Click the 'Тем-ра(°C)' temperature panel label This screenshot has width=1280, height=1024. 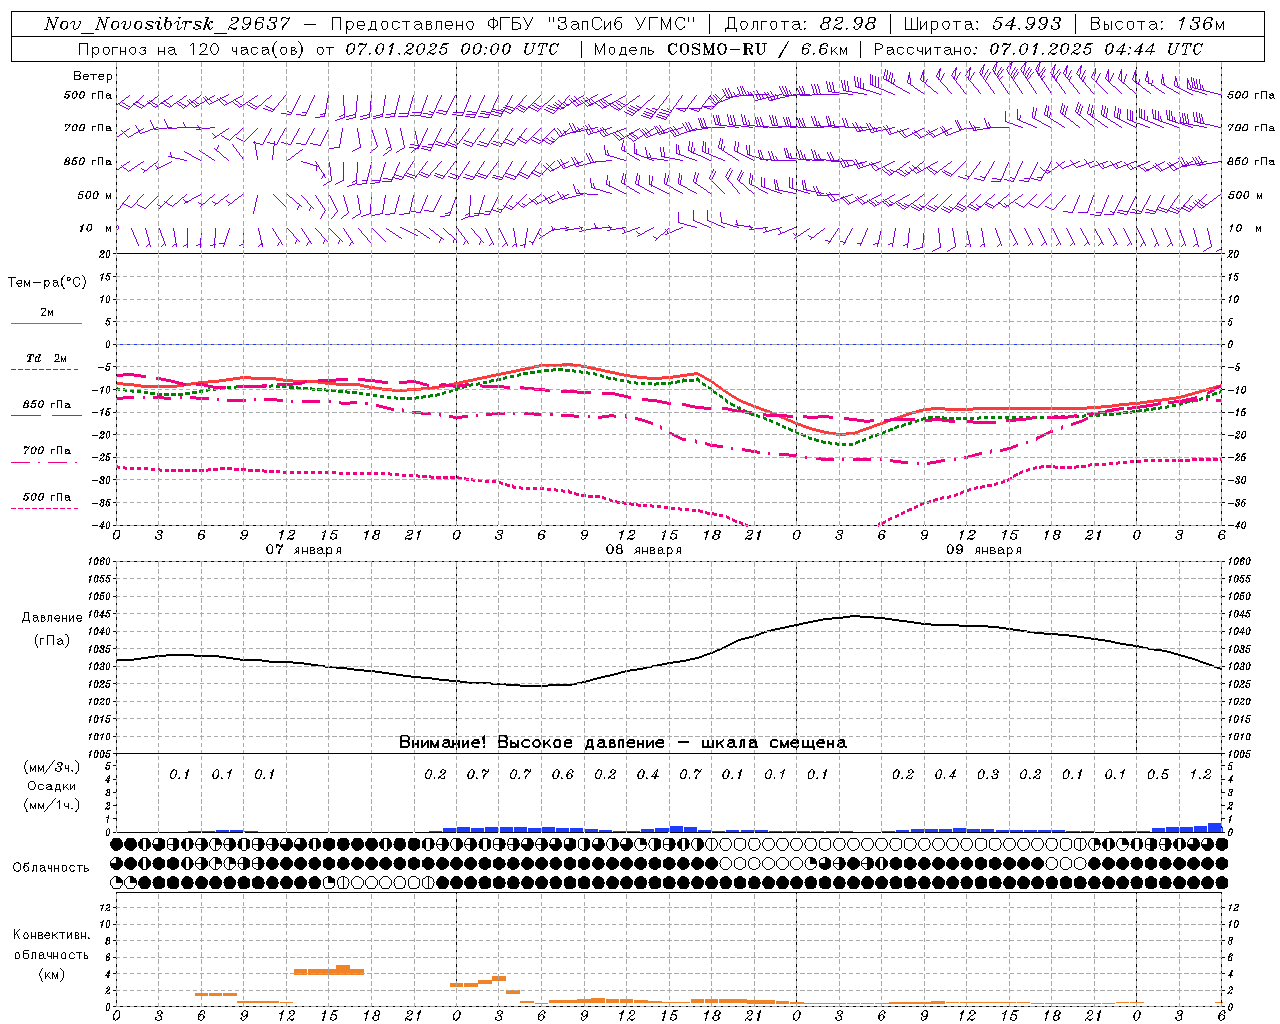pyautogui.click(x=47, y=283)
